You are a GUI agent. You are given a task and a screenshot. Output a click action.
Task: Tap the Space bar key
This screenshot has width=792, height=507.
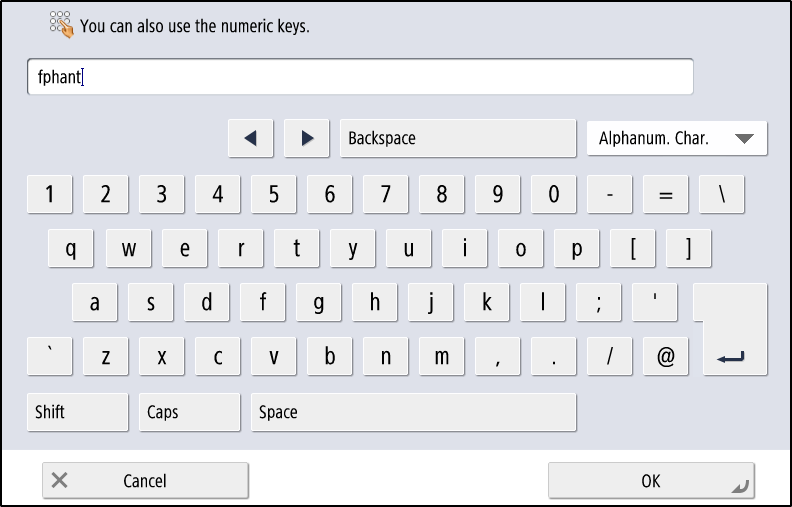414,412
